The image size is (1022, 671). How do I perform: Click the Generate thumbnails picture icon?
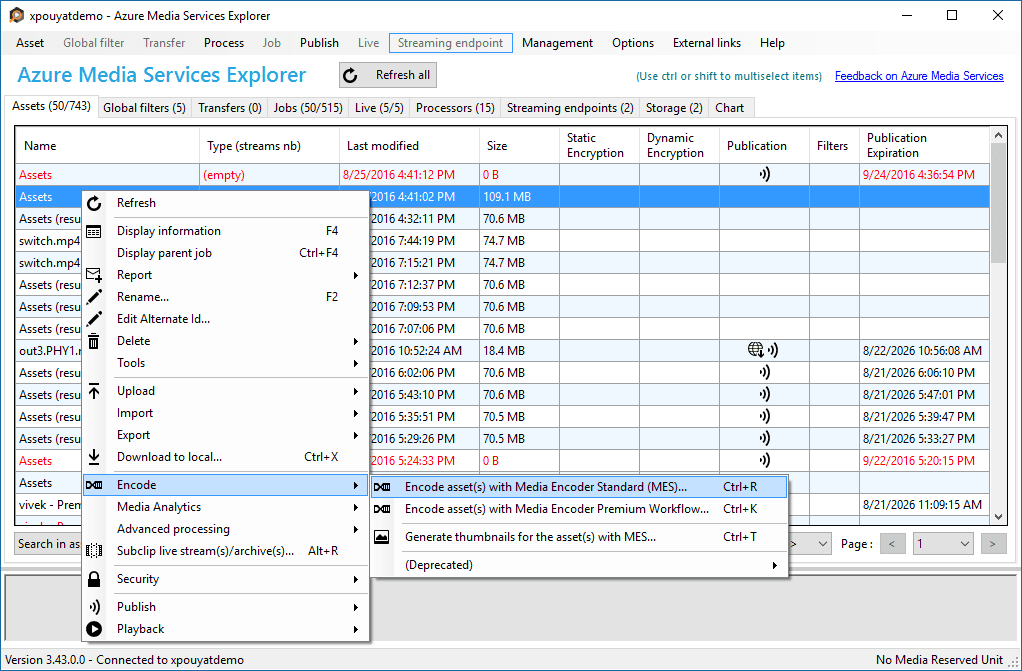point(382,537)
